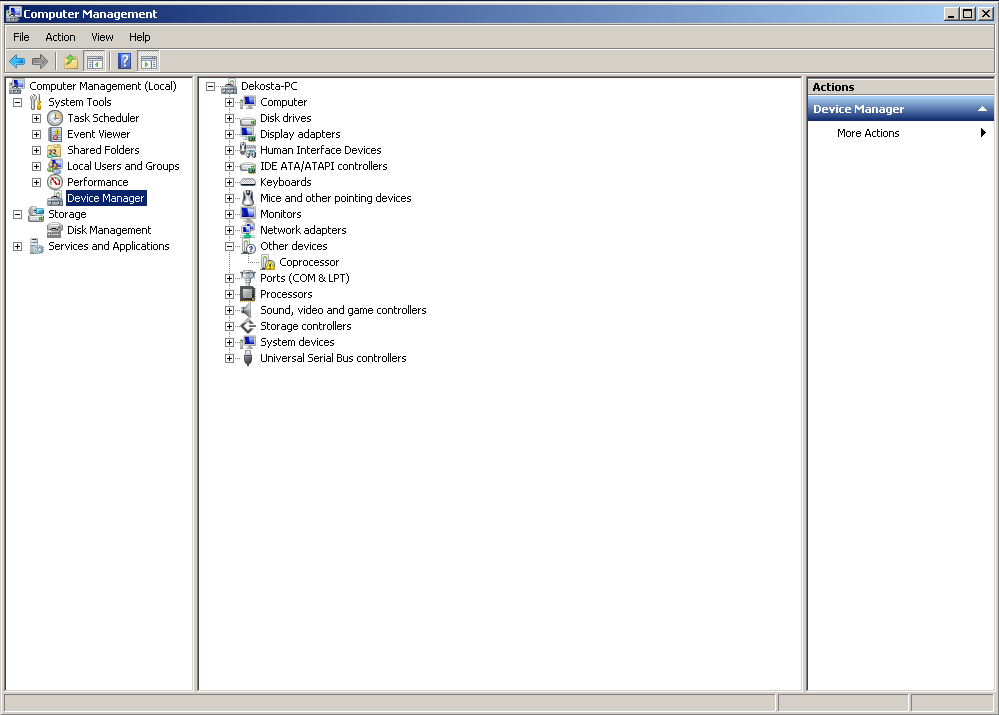Screen dimensions: 999x715
Task: Select the 'Sound, video and game controllers' label
Action: [x=343, y=310]
